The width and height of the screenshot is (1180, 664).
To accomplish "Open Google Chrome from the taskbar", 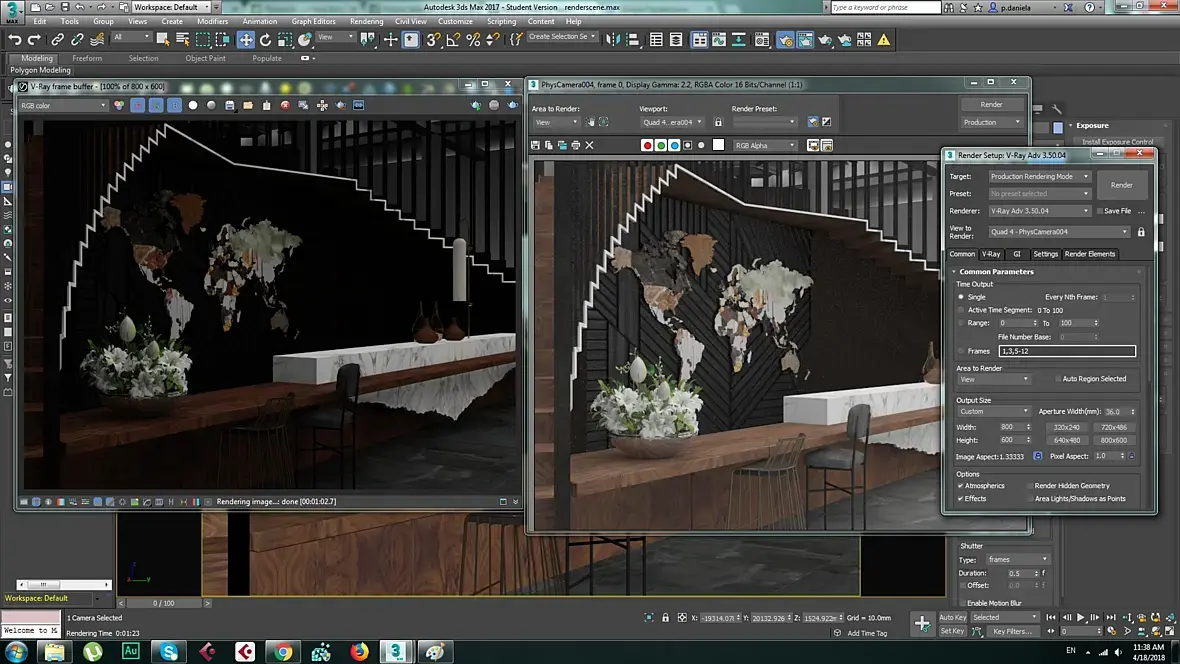I will click(x=283, y=652).
